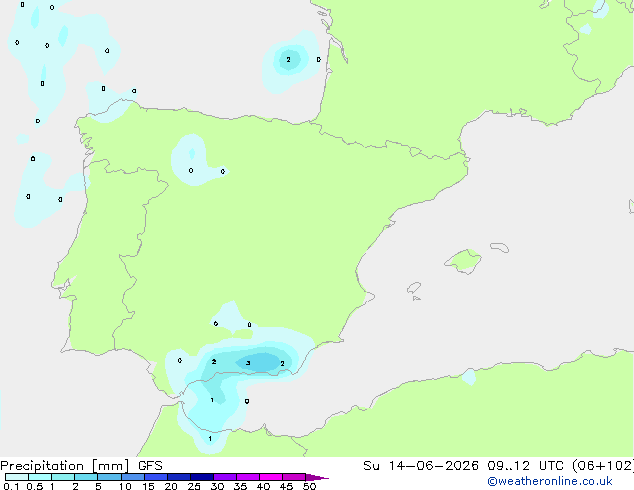Click the purple 30 mm legend swatch

(225, 477)
